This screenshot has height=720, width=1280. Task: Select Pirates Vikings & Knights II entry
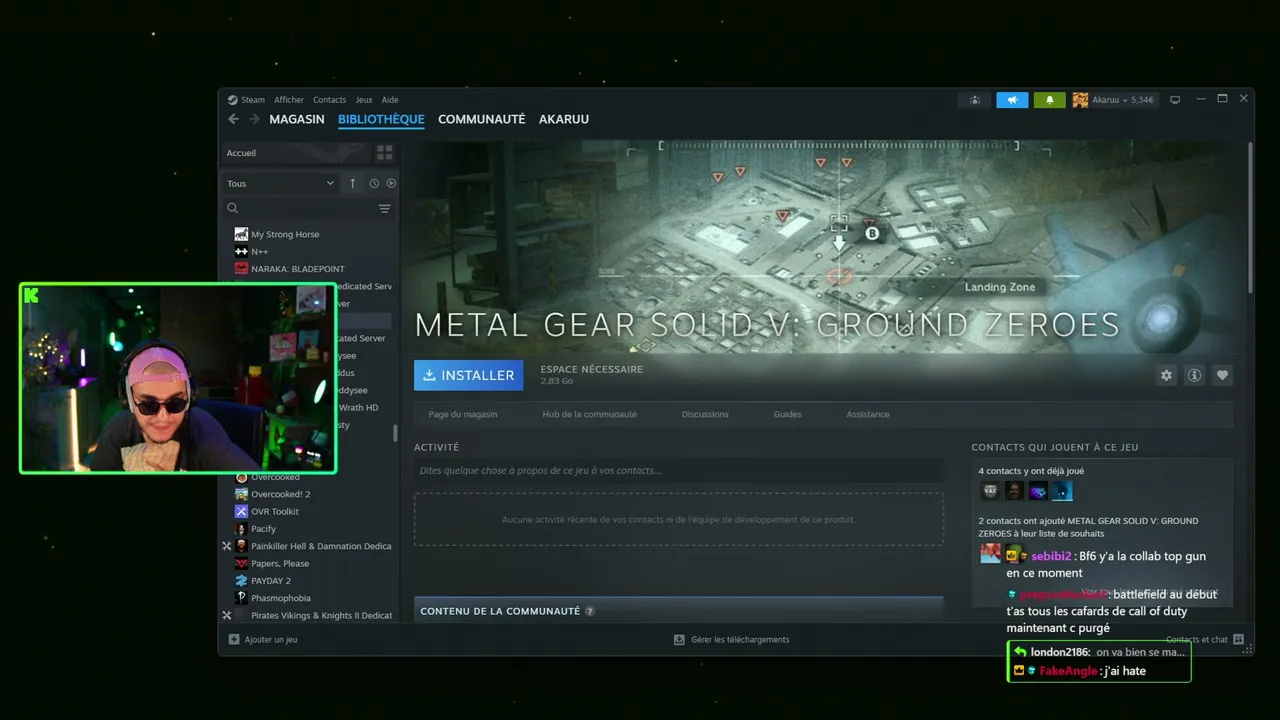pos(321,615)
